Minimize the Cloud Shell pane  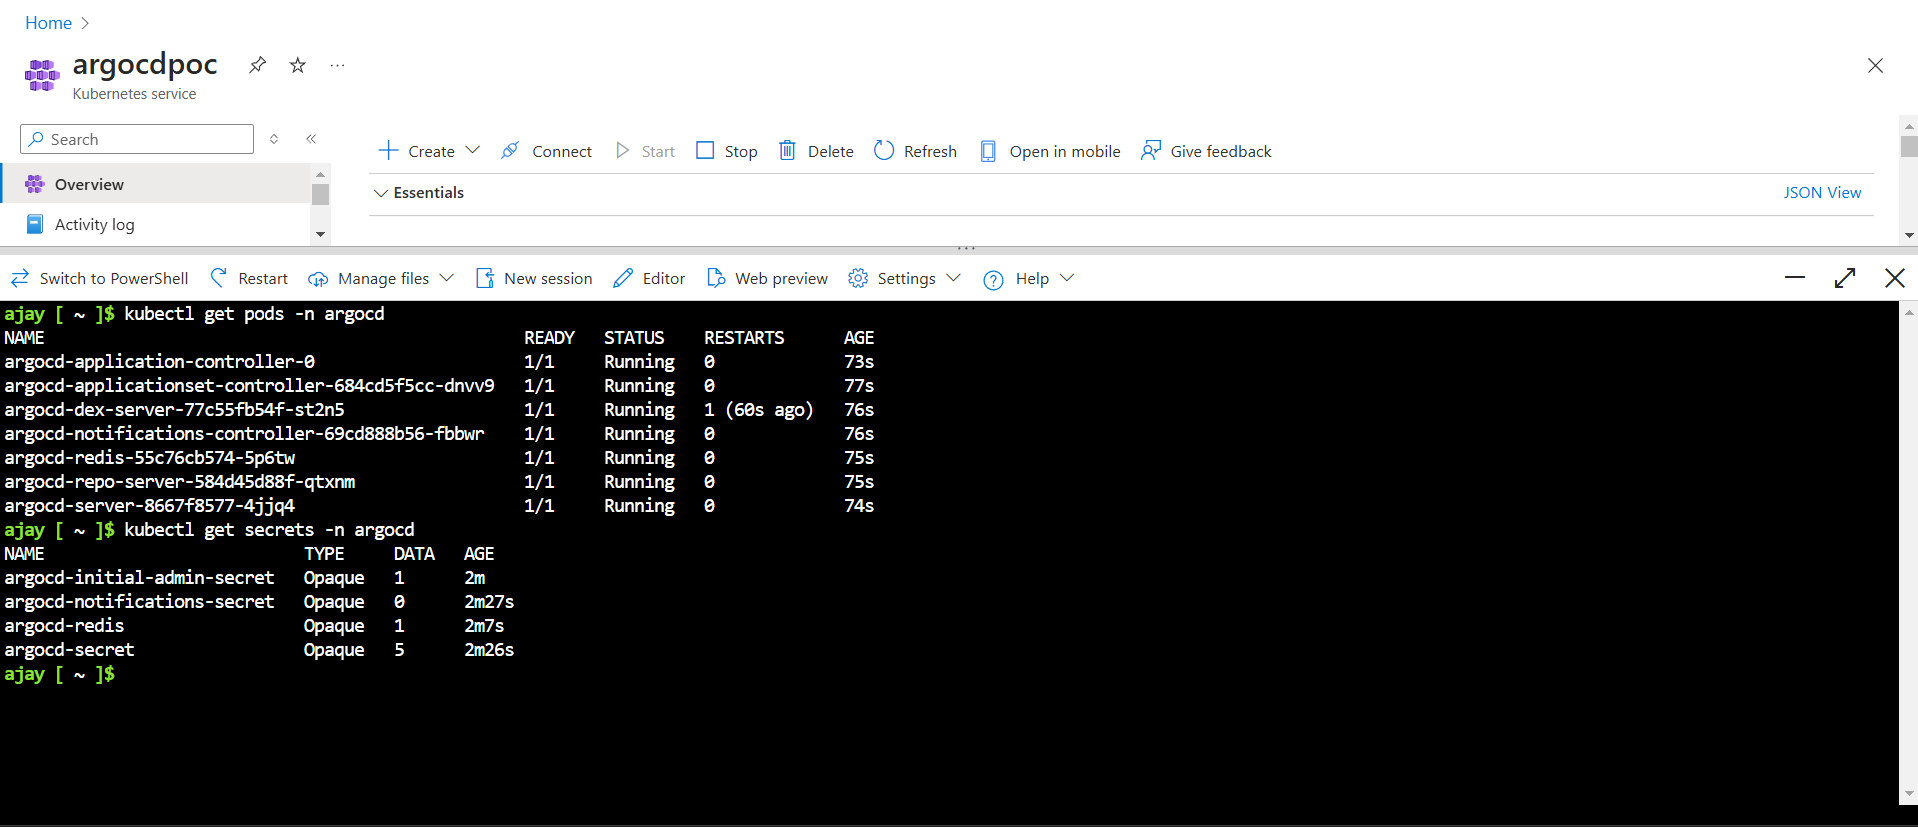coord(1795,278)
